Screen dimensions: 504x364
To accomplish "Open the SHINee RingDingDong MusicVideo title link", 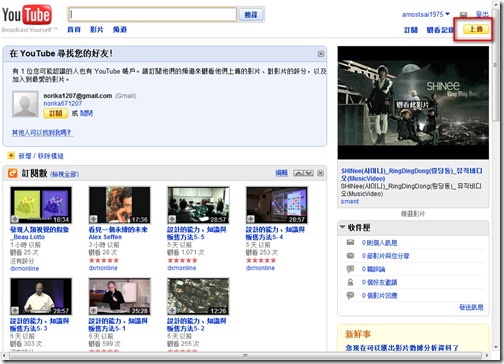I will pos(412,175).
